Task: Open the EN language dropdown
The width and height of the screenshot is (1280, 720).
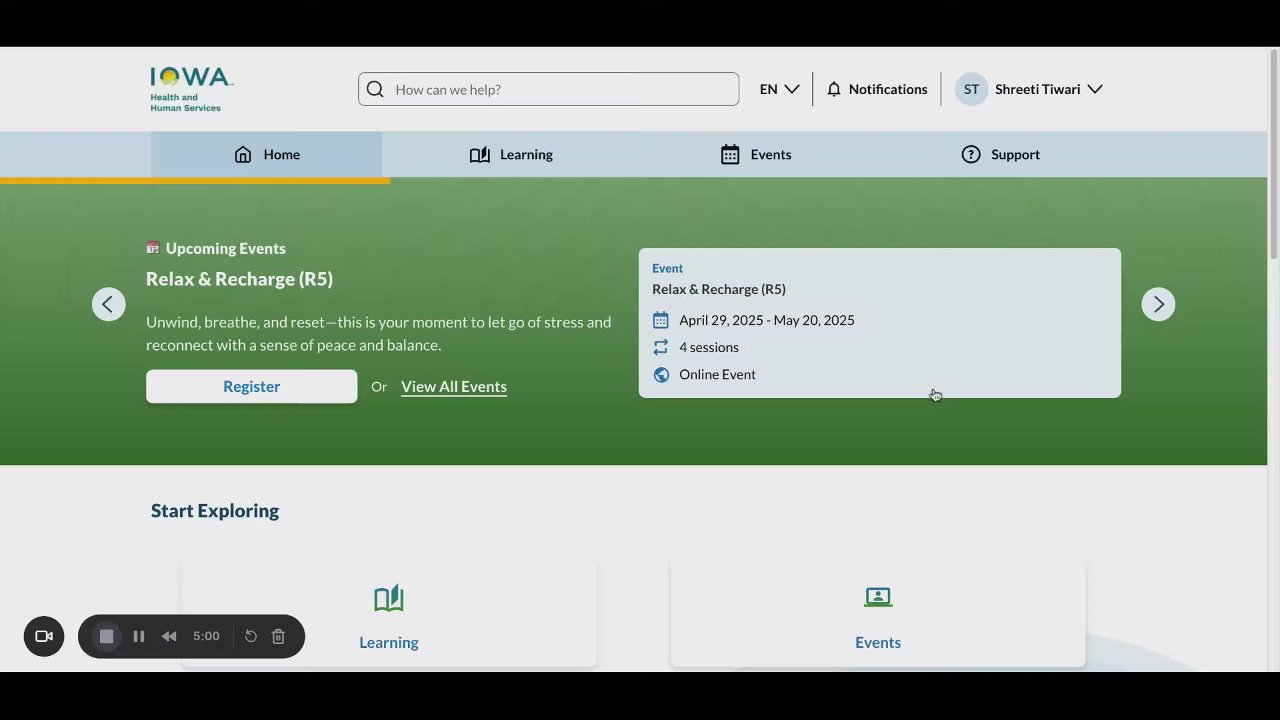Action: click(x=779, y=89)
